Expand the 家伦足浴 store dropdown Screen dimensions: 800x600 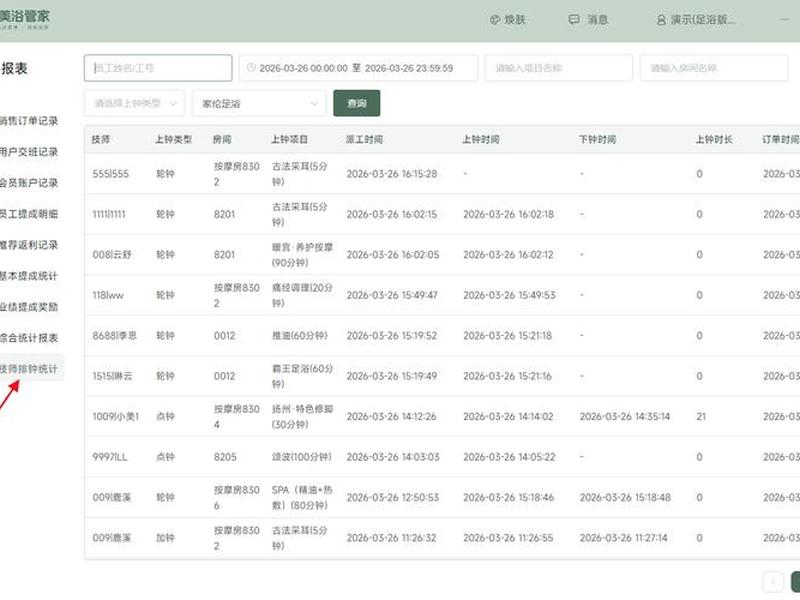point(259,104)
